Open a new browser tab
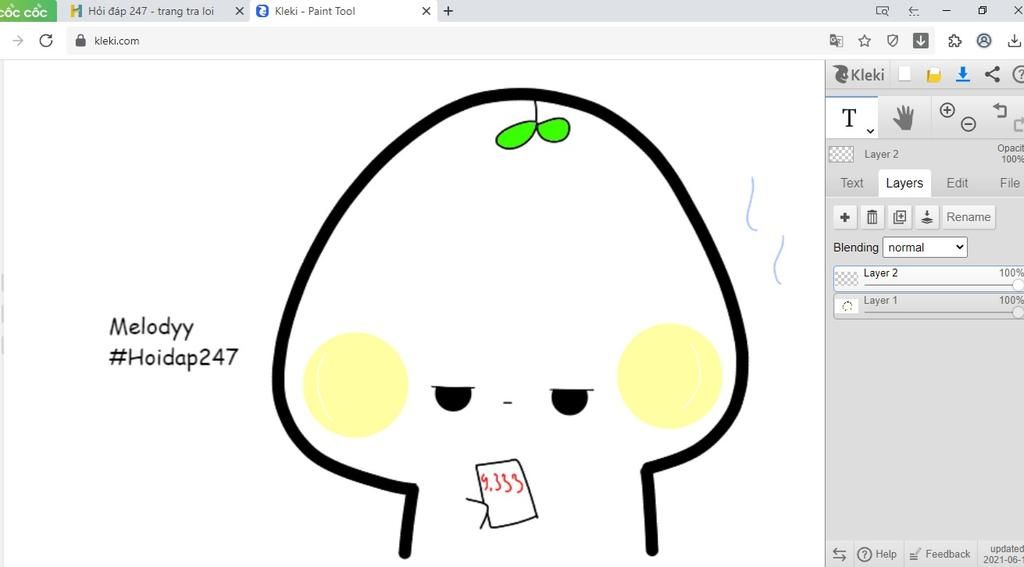Viewport: 1024px width, 567px height. [x=448, y=11]
